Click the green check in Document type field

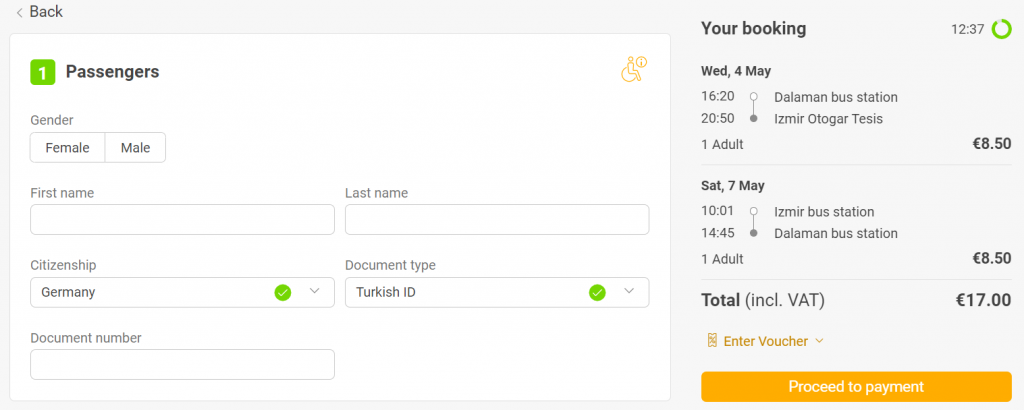pyautogui.click(x=598, y=292)
